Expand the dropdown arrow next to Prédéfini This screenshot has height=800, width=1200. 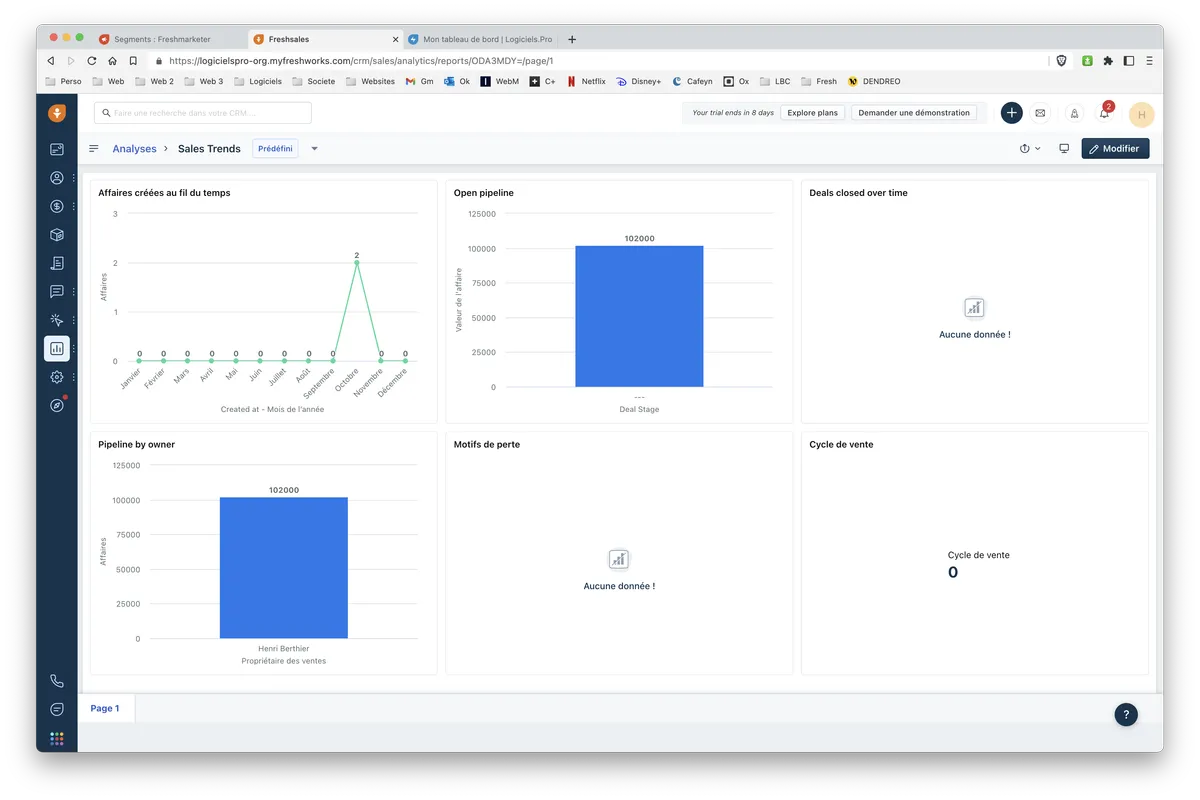point(314,149)
